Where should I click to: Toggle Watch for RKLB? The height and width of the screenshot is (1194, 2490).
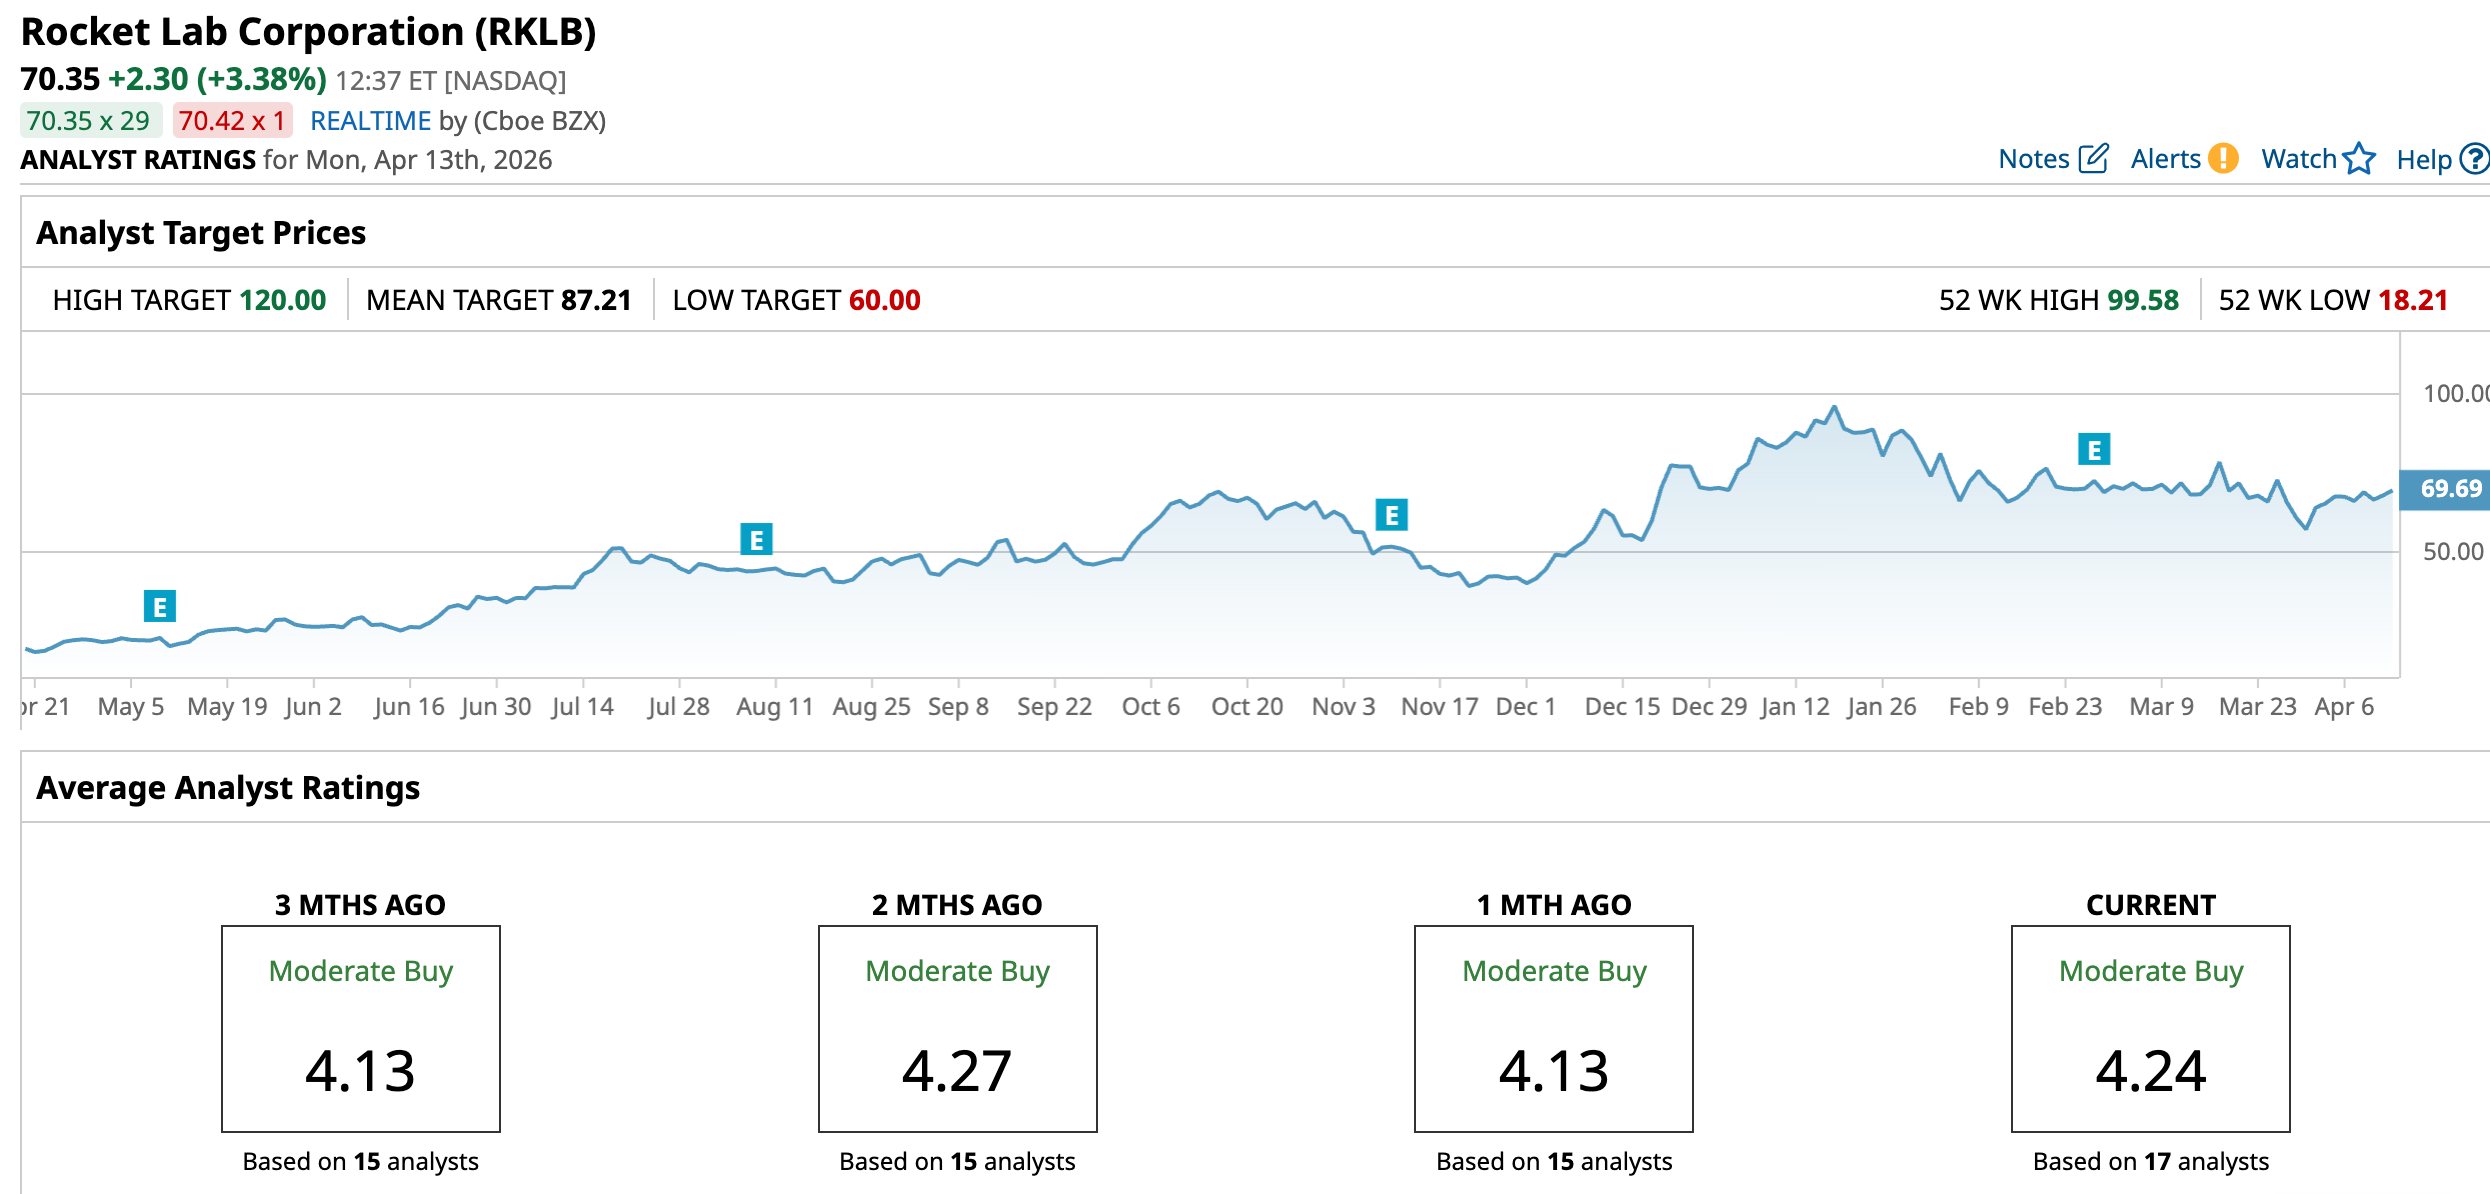click(2298, 159)
